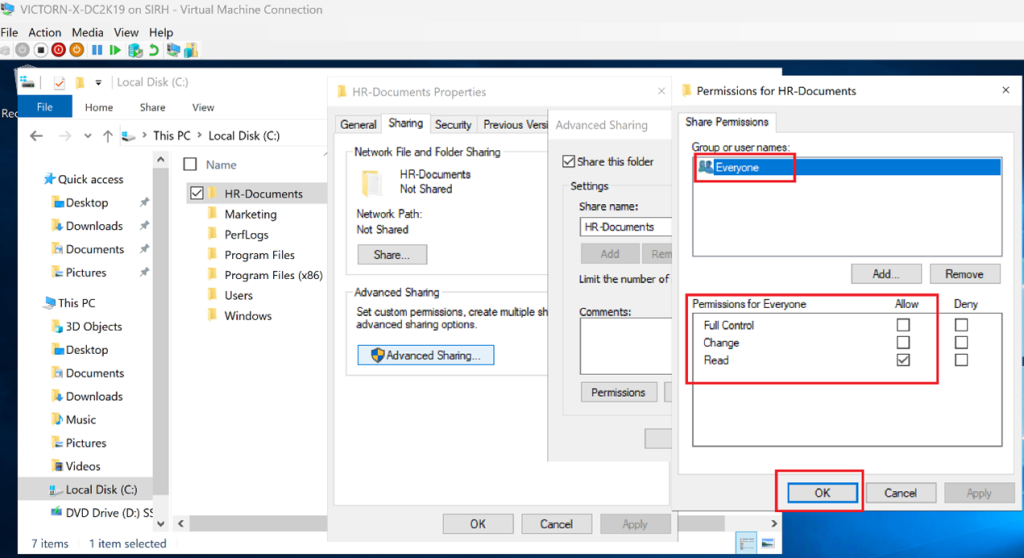Click the green Start/Resume VM toolbar icon

[116, 49]
